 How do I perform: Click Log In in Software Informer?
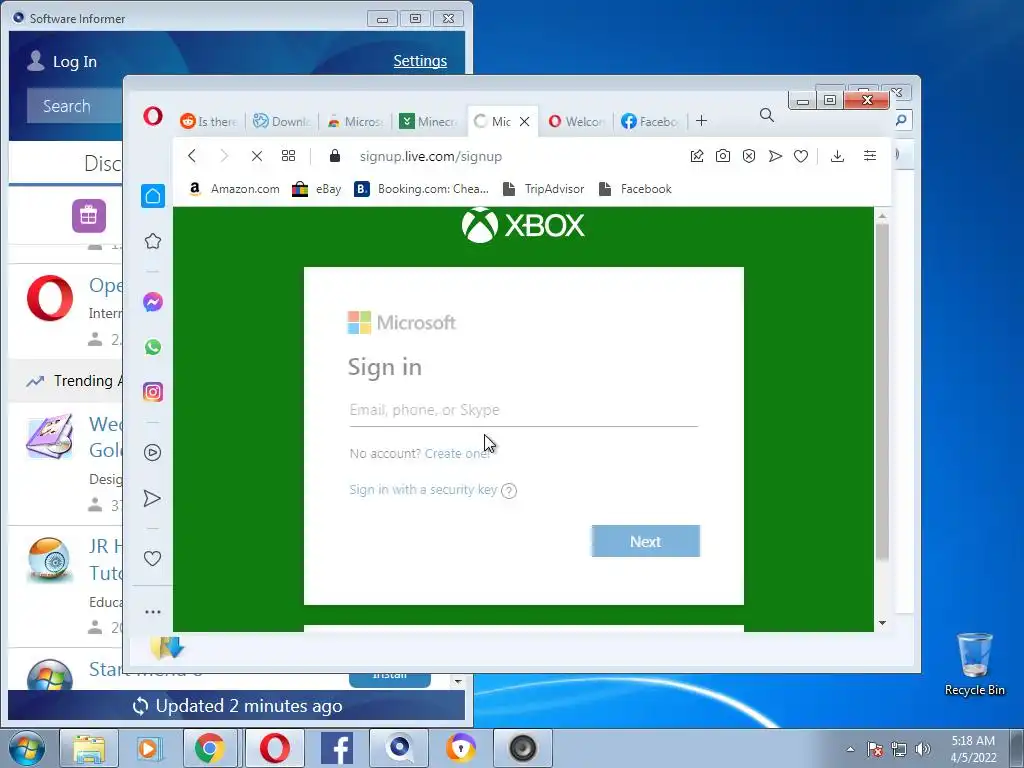[x=62, y=61]
